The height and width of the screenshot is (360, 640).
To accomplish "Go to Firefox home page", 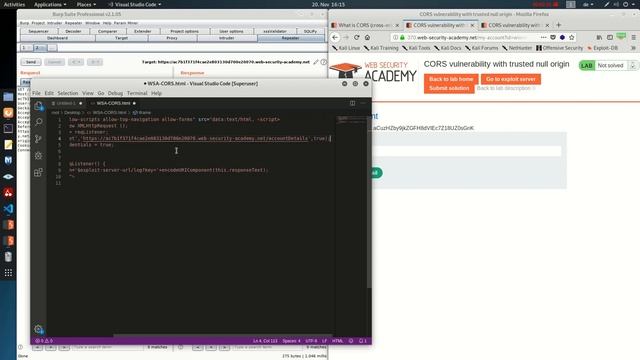I will tap(367, 37).
